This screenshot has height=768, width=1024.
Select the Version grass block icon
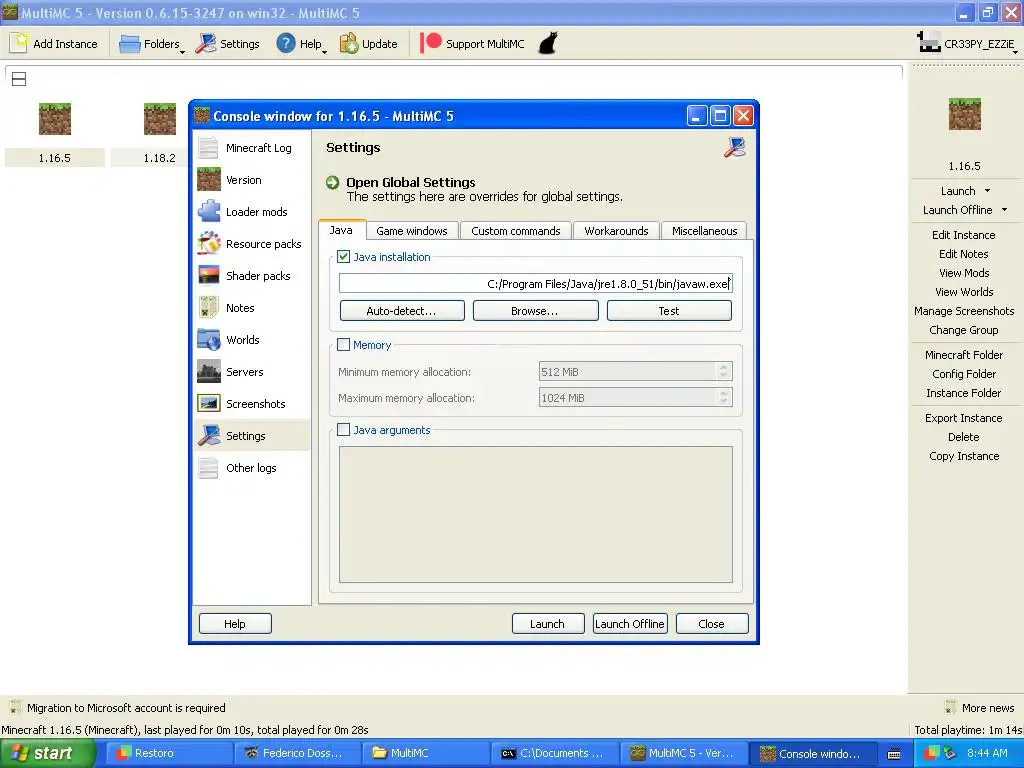[x=208, y=180]
